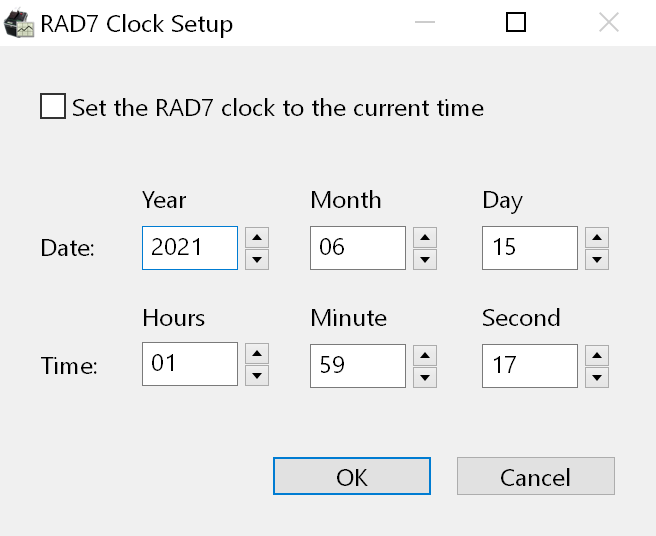Decrease the Year value with down arrow

(257, 259)
